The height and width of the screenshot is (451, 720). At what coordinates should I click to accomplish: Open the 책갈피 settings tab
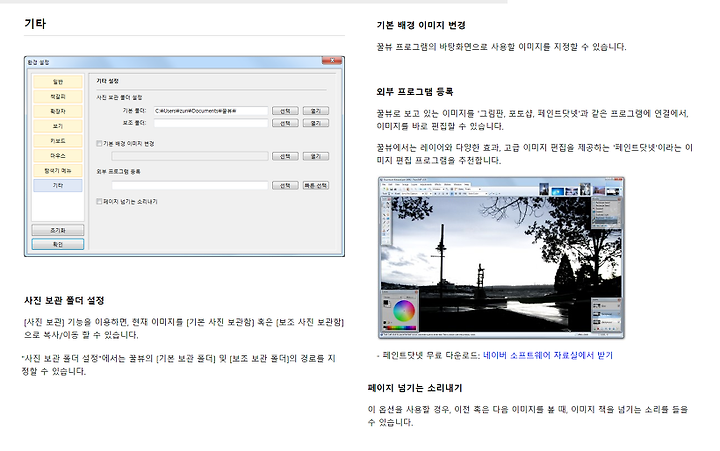[x=58, y=96]
